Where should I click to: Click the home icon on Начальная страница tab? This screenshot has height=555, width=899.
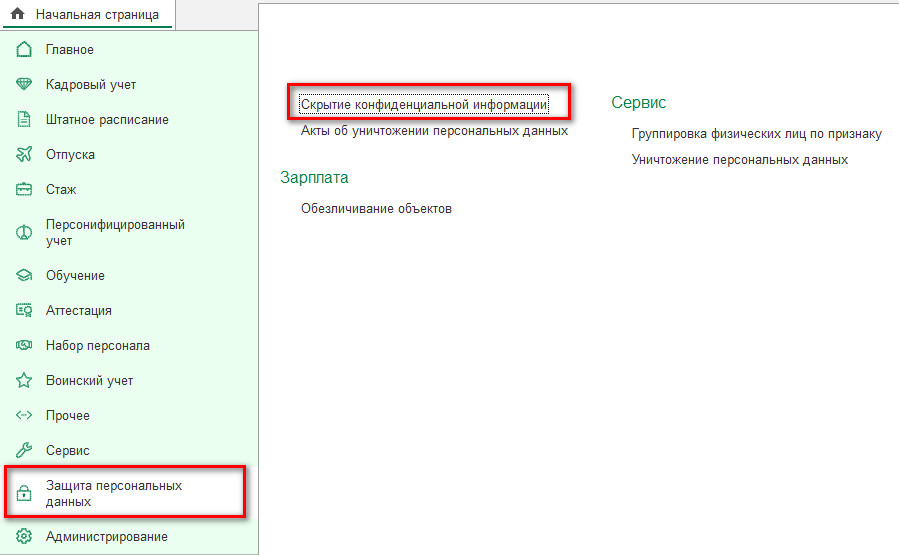point(17,15)
